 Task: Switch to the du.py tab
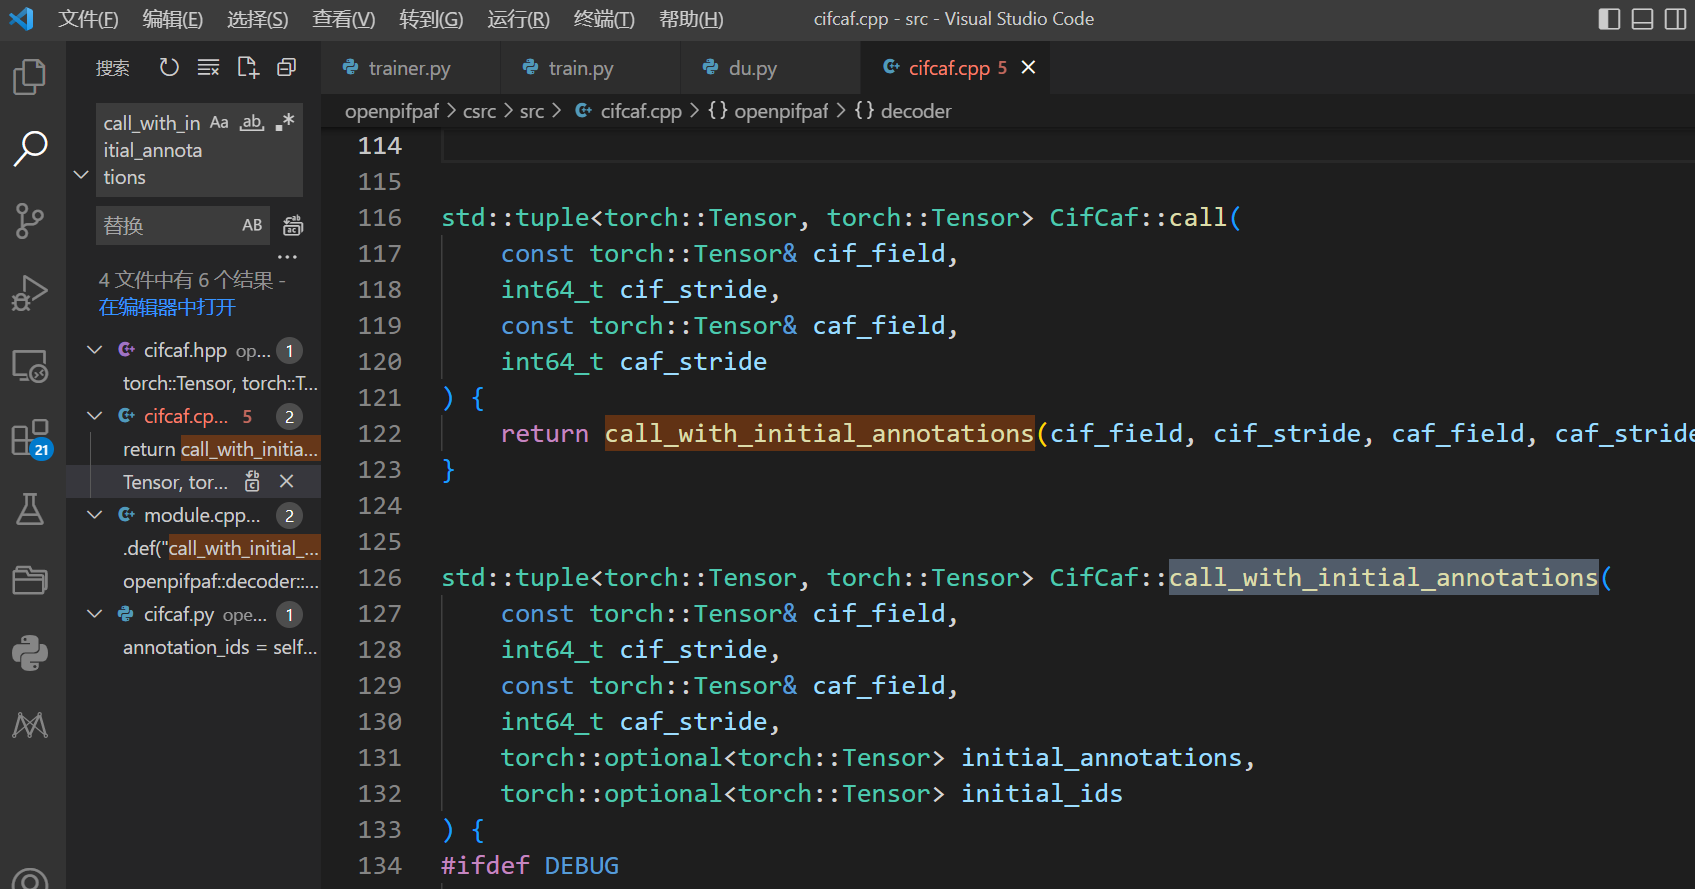tap(770, 68)
